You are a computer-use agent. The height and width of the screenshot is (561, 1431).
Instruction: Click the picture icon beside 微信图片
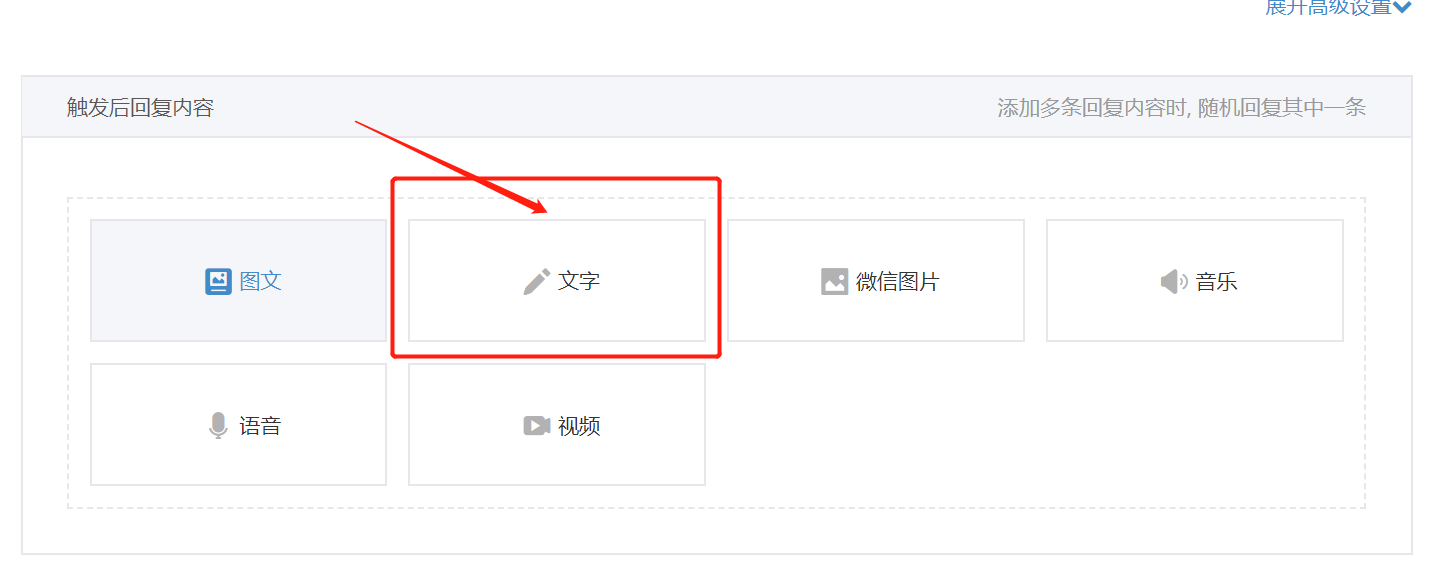coord(834,281)
